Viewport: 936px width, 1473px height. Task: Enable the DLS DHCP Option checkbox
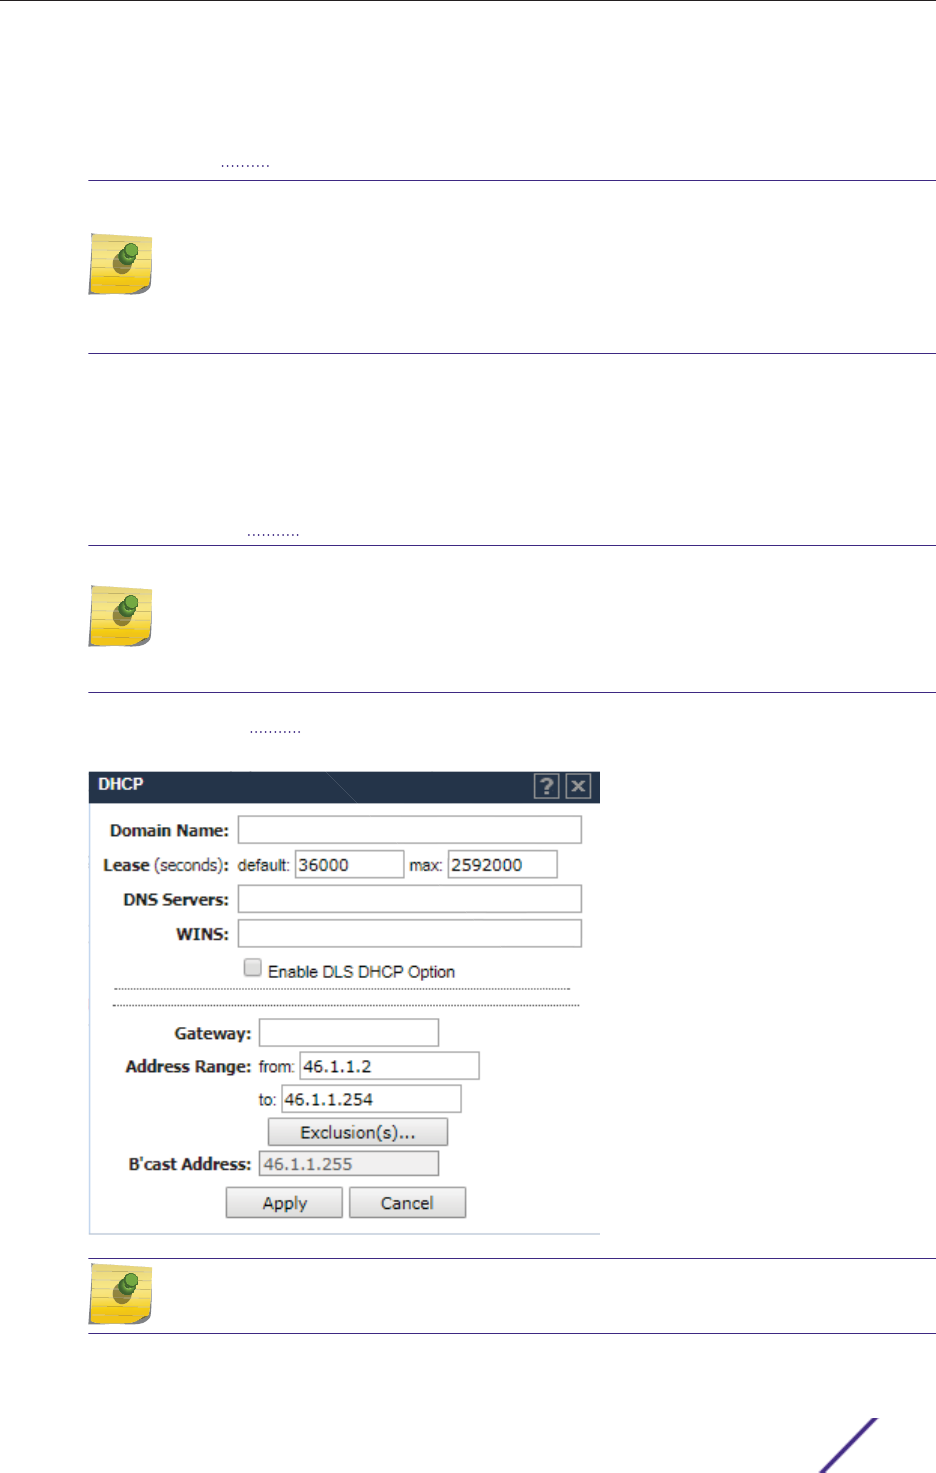[x=253, y=967]
